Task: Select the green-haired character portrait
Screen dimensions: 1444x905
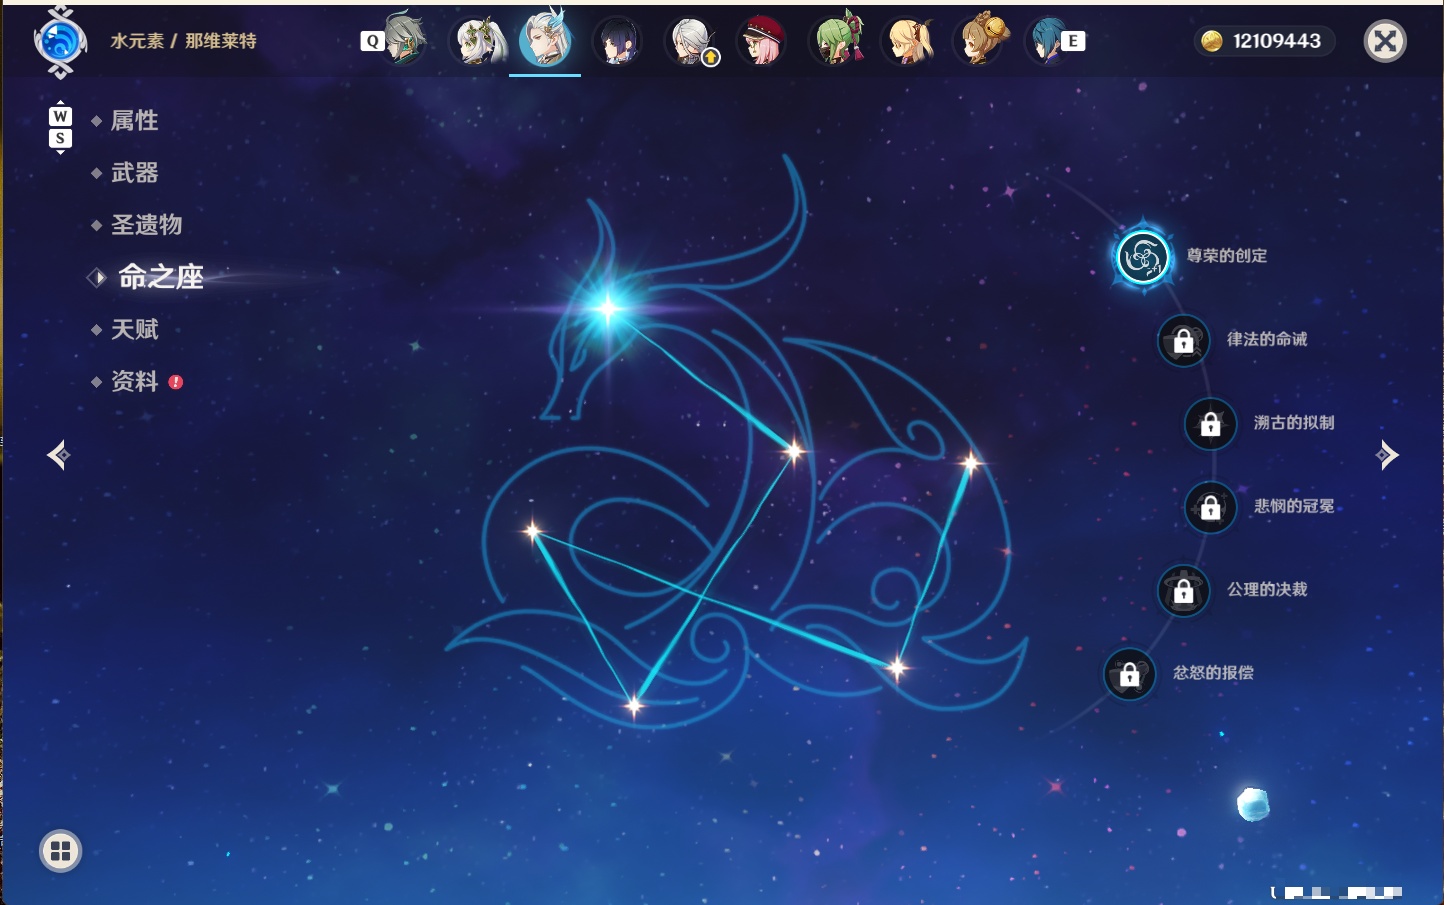Action: (x=836, y=41)
